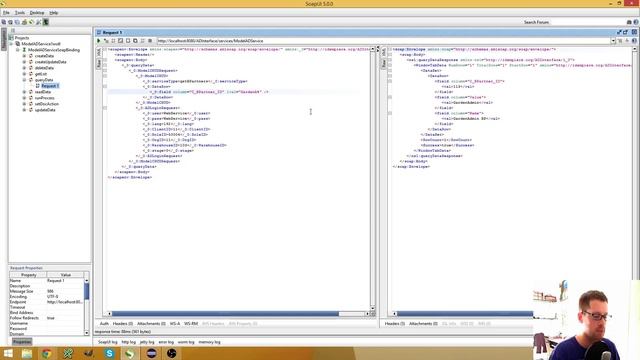Show the memory log
Image resolution: width=640 pixels, height=360 pixels.
[x=209, y=342]
